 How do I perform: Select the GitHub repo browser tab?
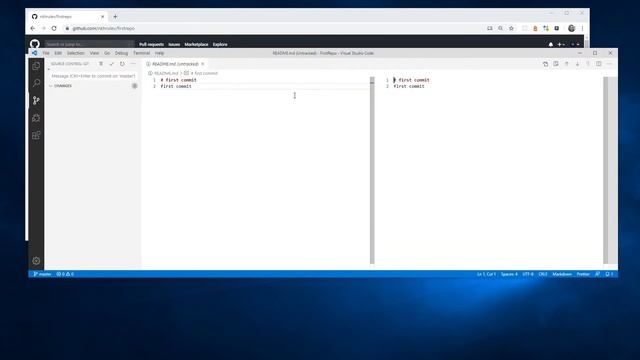point(67,16)
